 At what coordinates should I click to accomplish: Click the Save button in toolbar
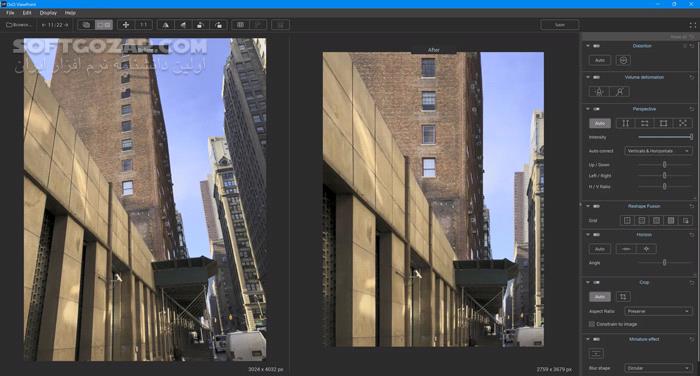559,25
